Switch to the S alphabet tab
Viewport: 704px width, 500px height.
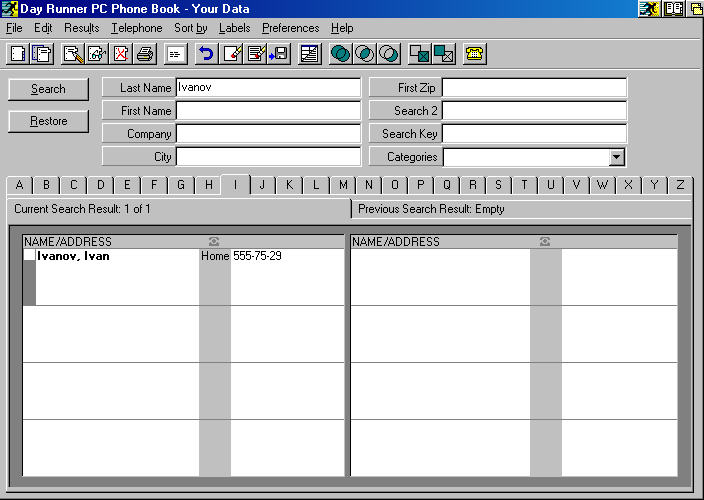[498, 185]
